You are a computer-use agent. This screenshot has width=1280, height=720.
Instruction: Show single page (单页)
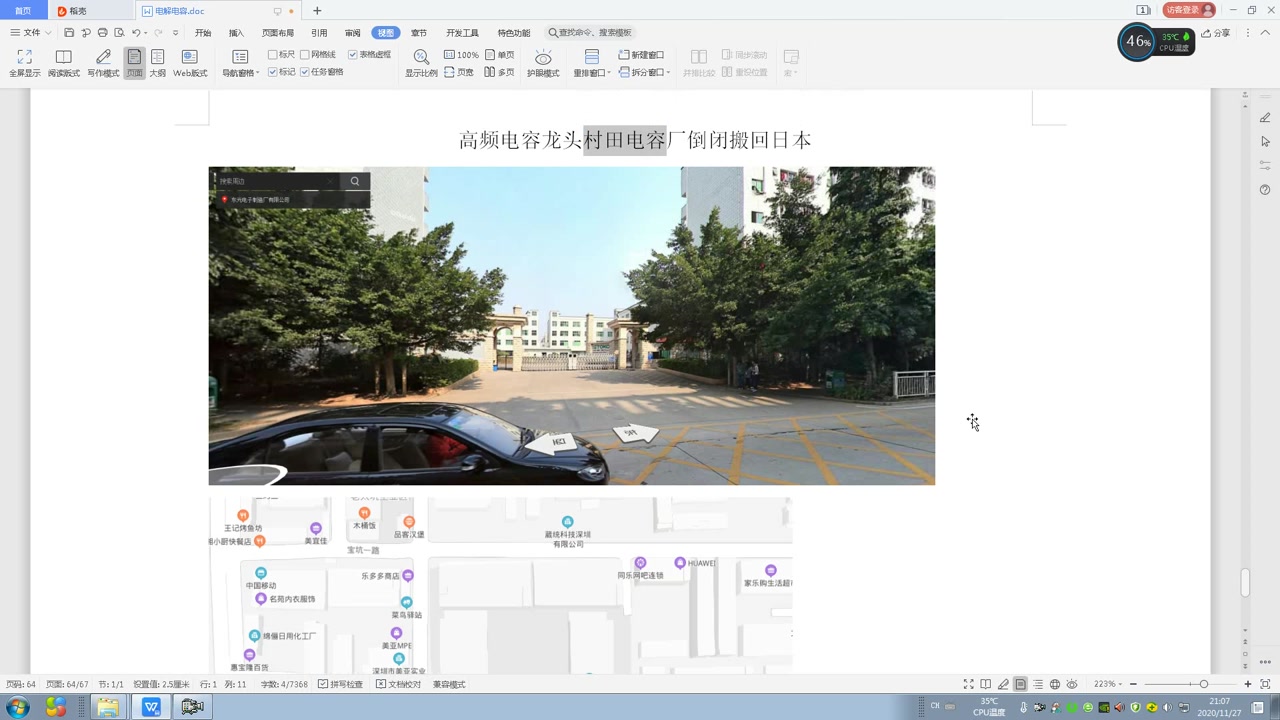coord(500,55)
